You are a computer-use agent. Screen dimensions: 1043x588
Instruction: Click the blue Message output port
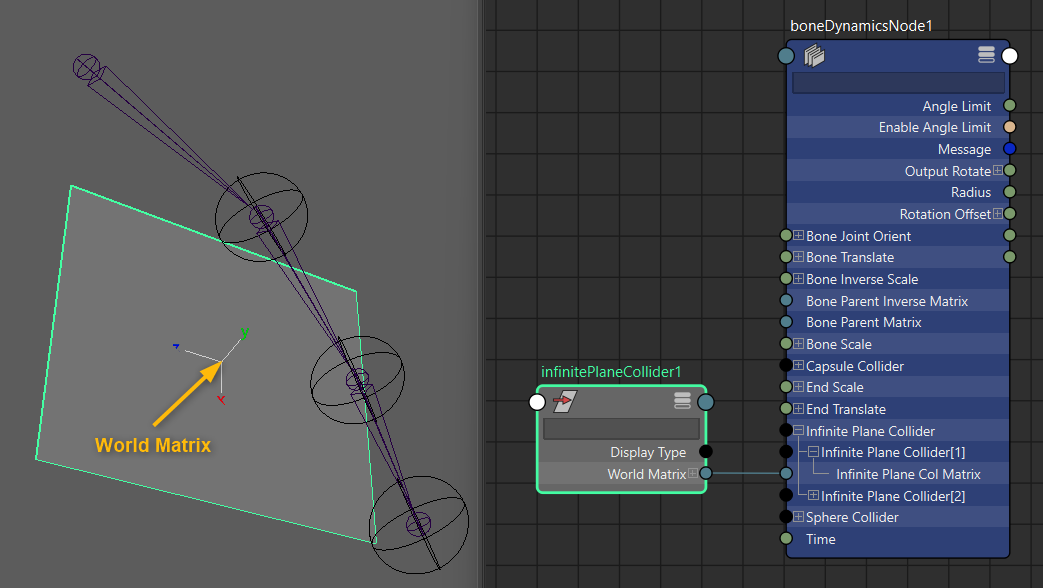point(1009,149)
